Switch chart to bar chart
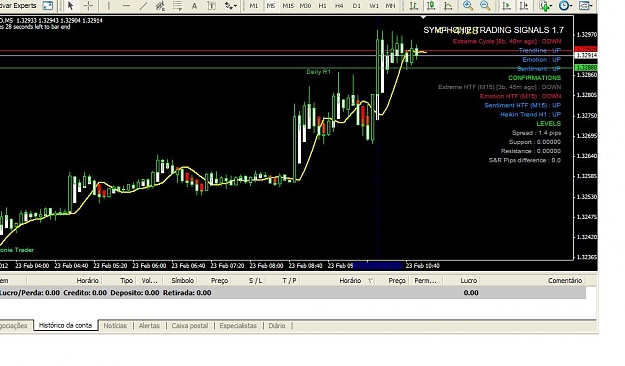The height and width of the screenshot is (366, 625). tap(414, 6)
